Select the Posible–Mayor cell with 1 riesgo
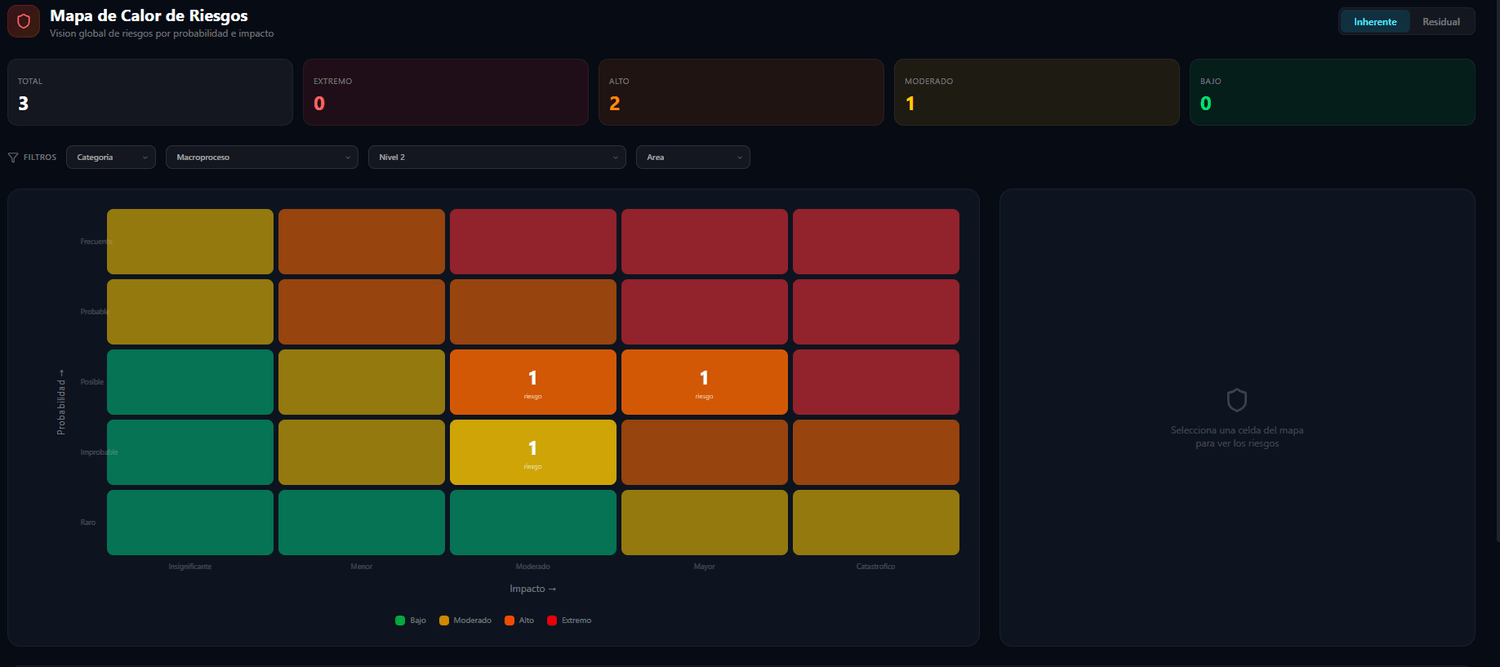Viewport: 1500px width, 667px height. click(x=704, y=382)
